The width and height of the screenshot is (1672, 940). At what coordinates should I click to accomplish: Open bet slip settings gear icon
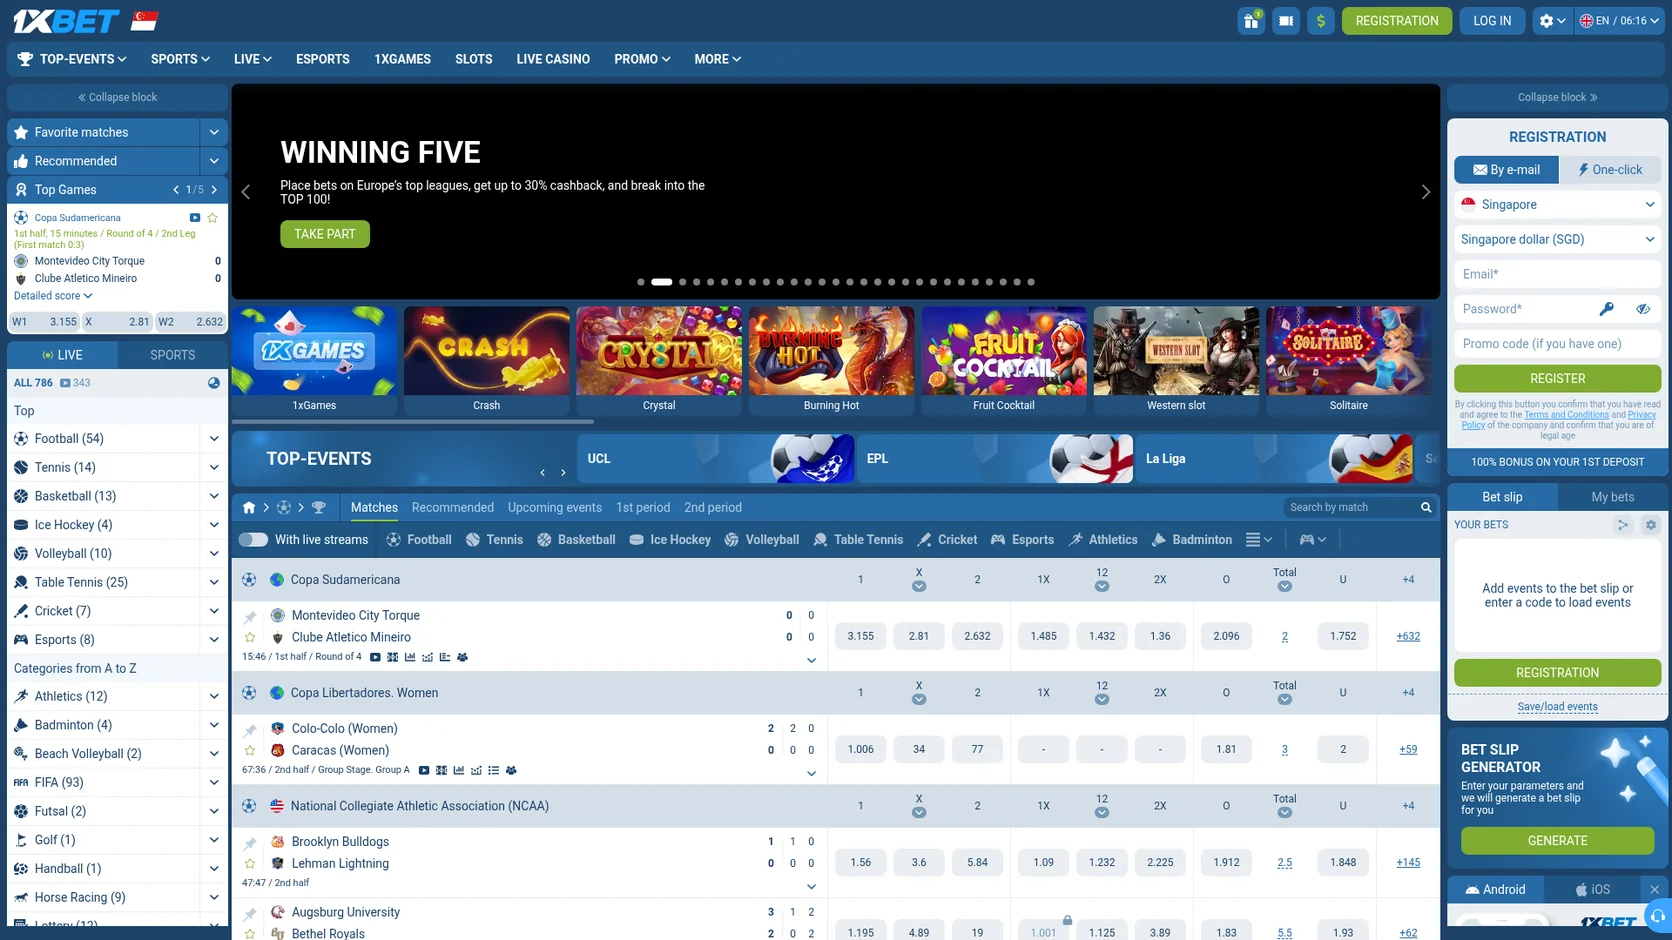coord(1650,525)
